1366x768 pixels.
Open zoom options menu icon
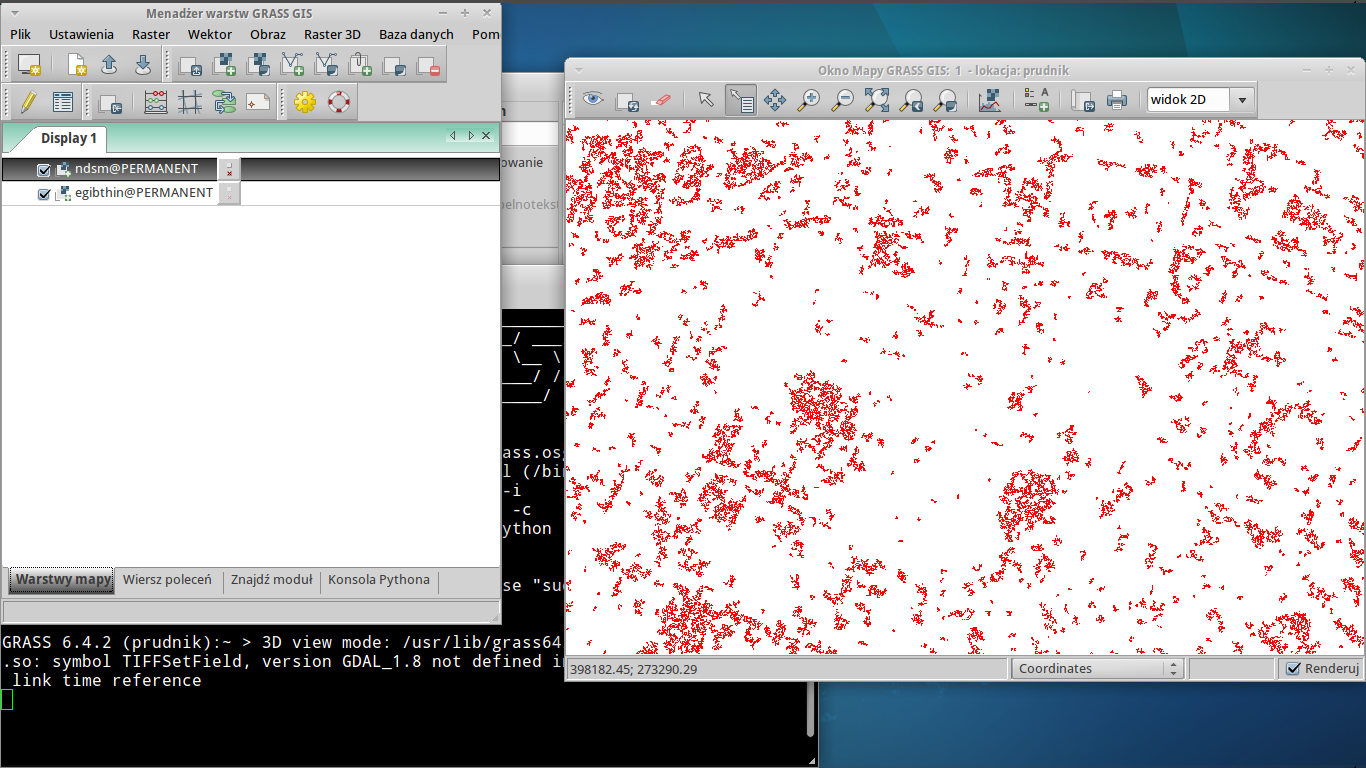pos(945,99)
